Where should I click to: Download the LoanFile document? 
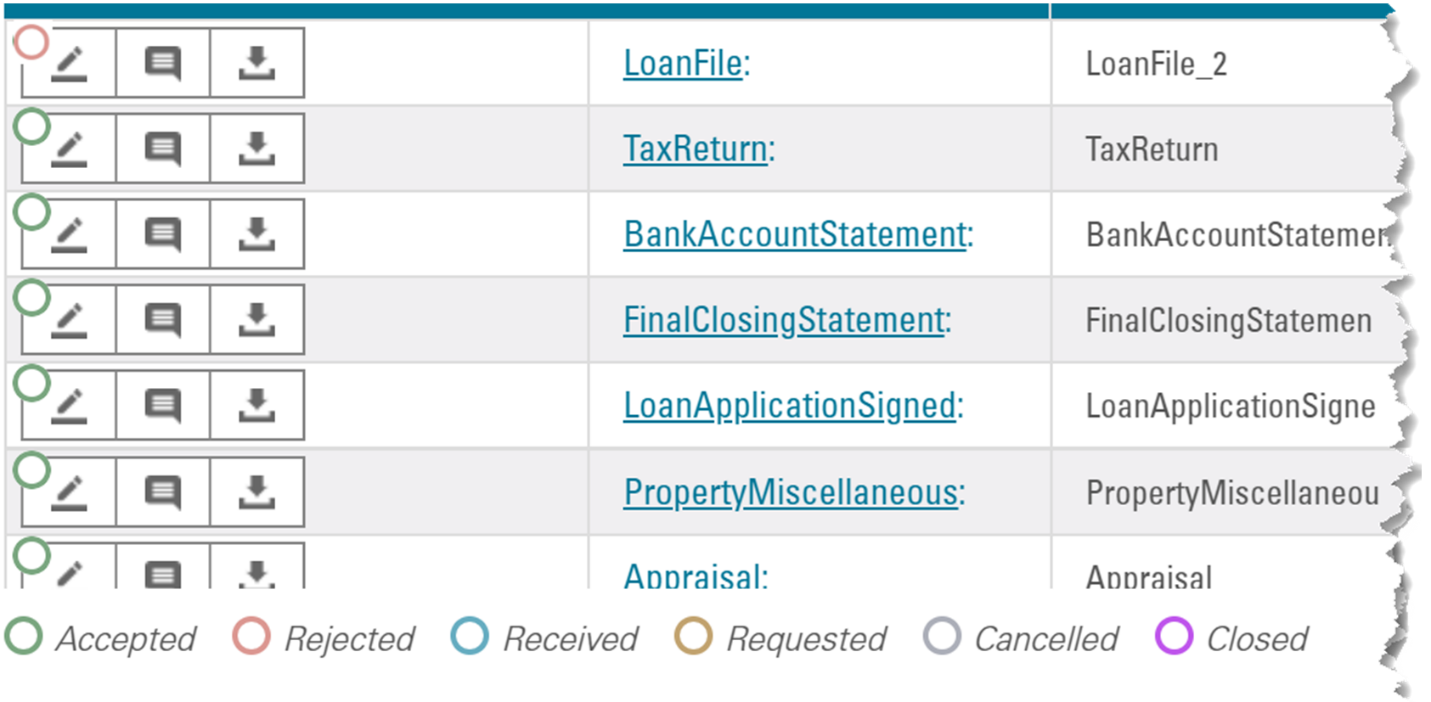257,64
